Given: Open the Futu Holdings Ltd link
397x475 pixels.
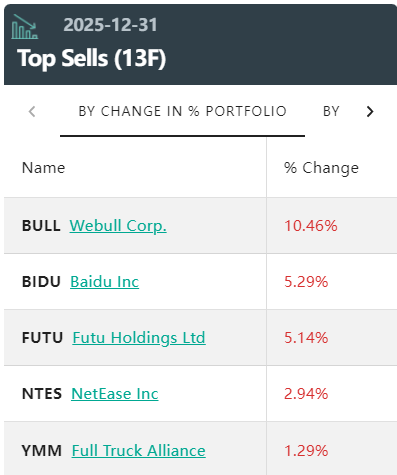Looking at the screenshot, I should [x=139, y=338].
